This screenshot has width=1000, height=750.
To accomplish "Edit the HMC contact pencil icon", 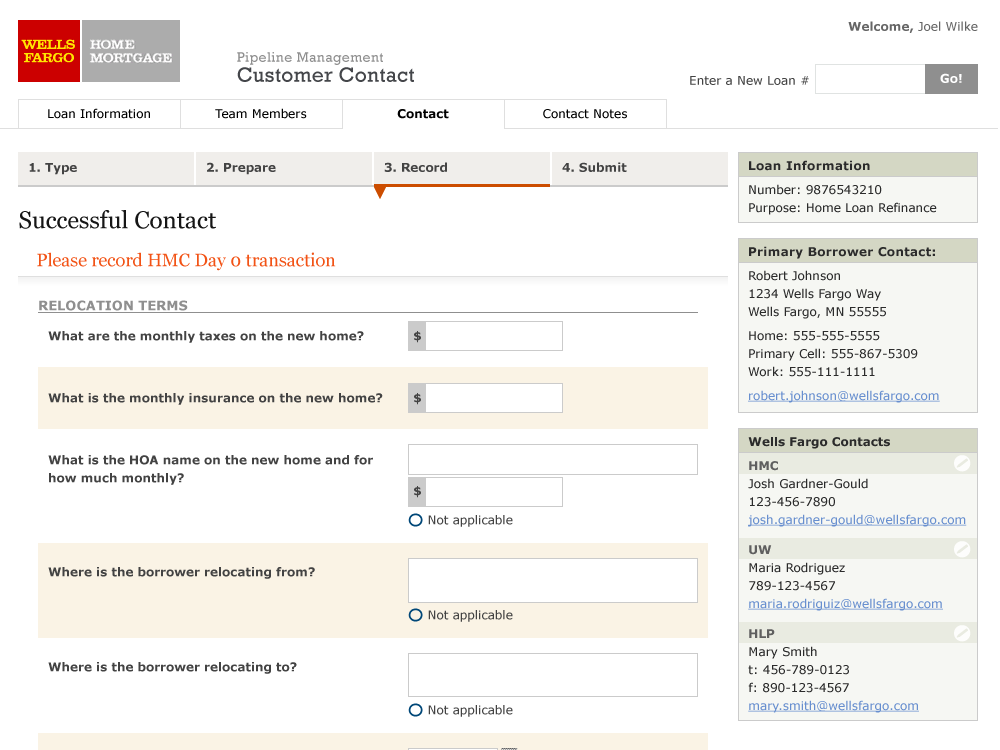I will coord(962,464).
